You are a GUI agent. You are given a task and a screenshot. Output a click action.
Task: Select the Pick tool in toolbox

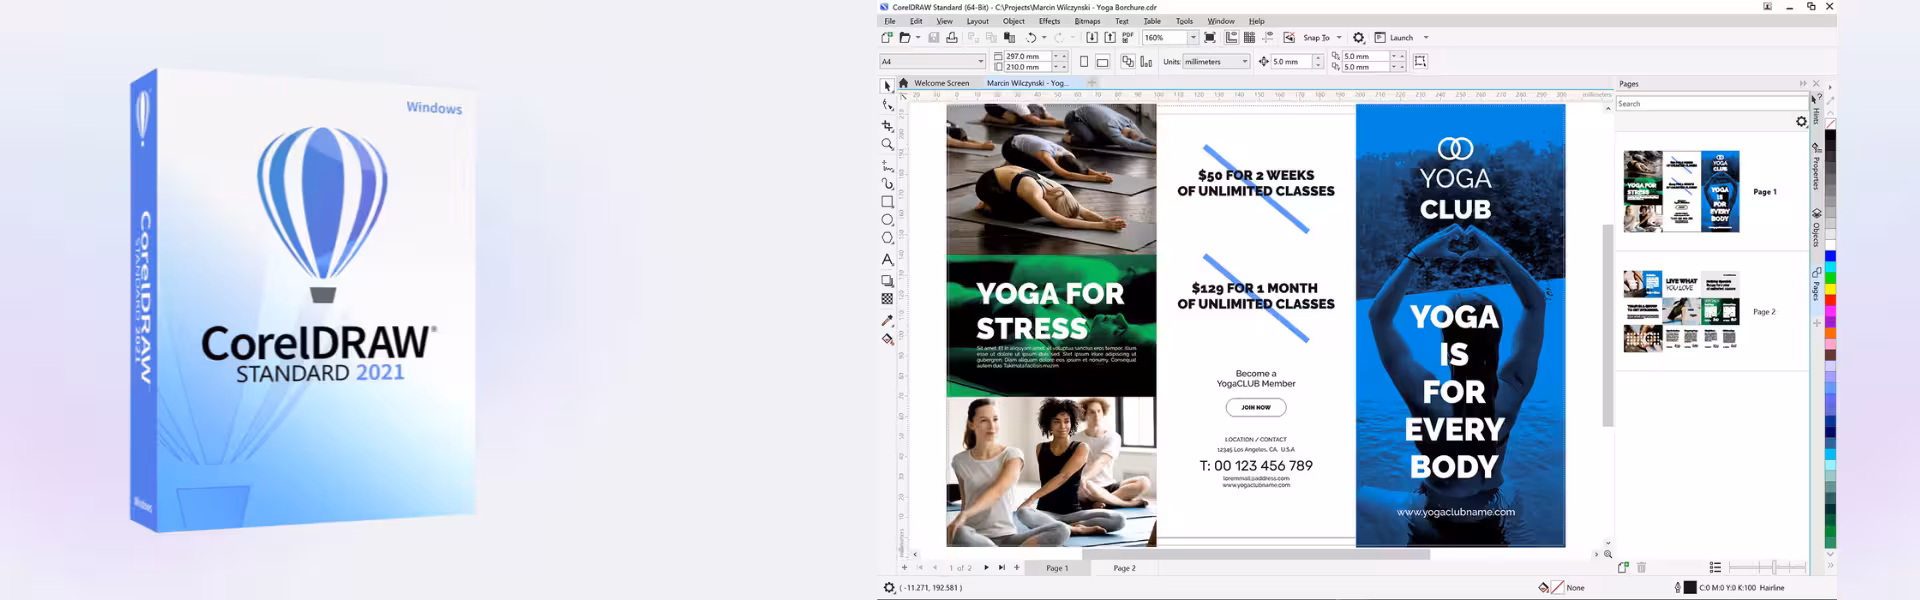tap(887, 86)
